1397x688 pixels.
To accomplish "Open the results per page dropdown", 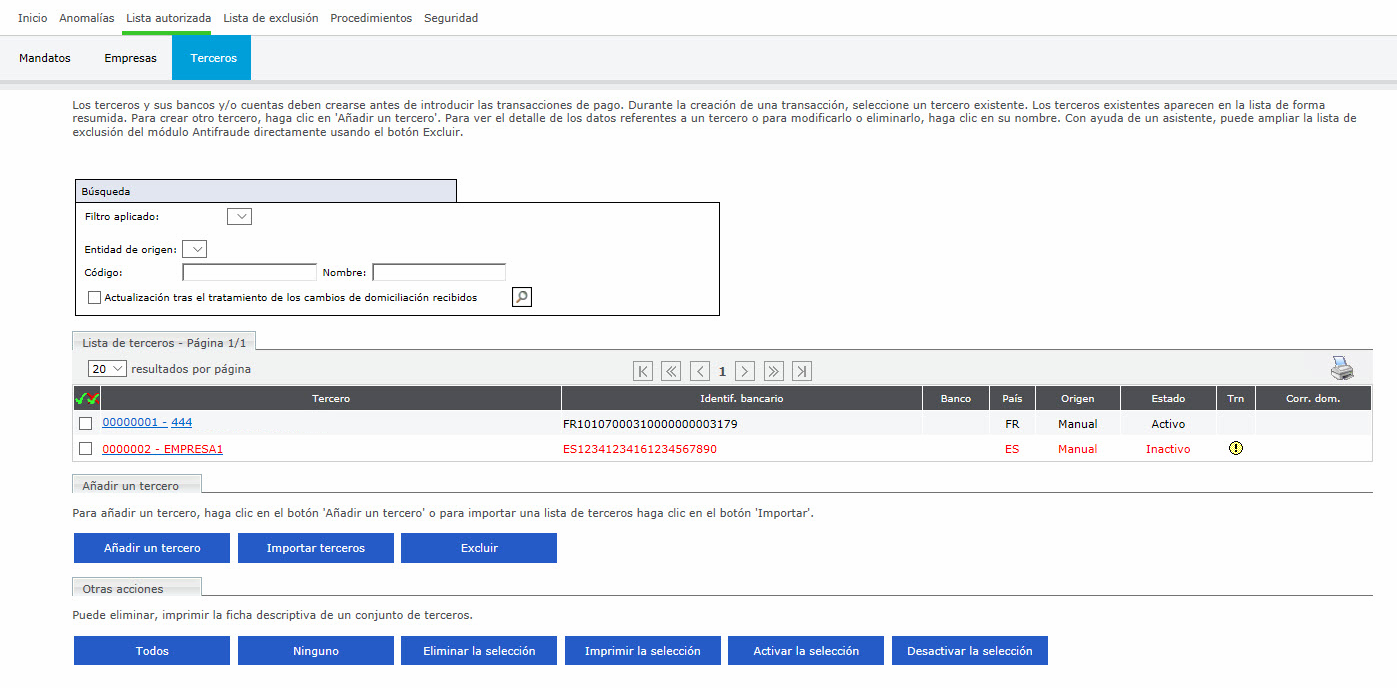I will [107, 369].
